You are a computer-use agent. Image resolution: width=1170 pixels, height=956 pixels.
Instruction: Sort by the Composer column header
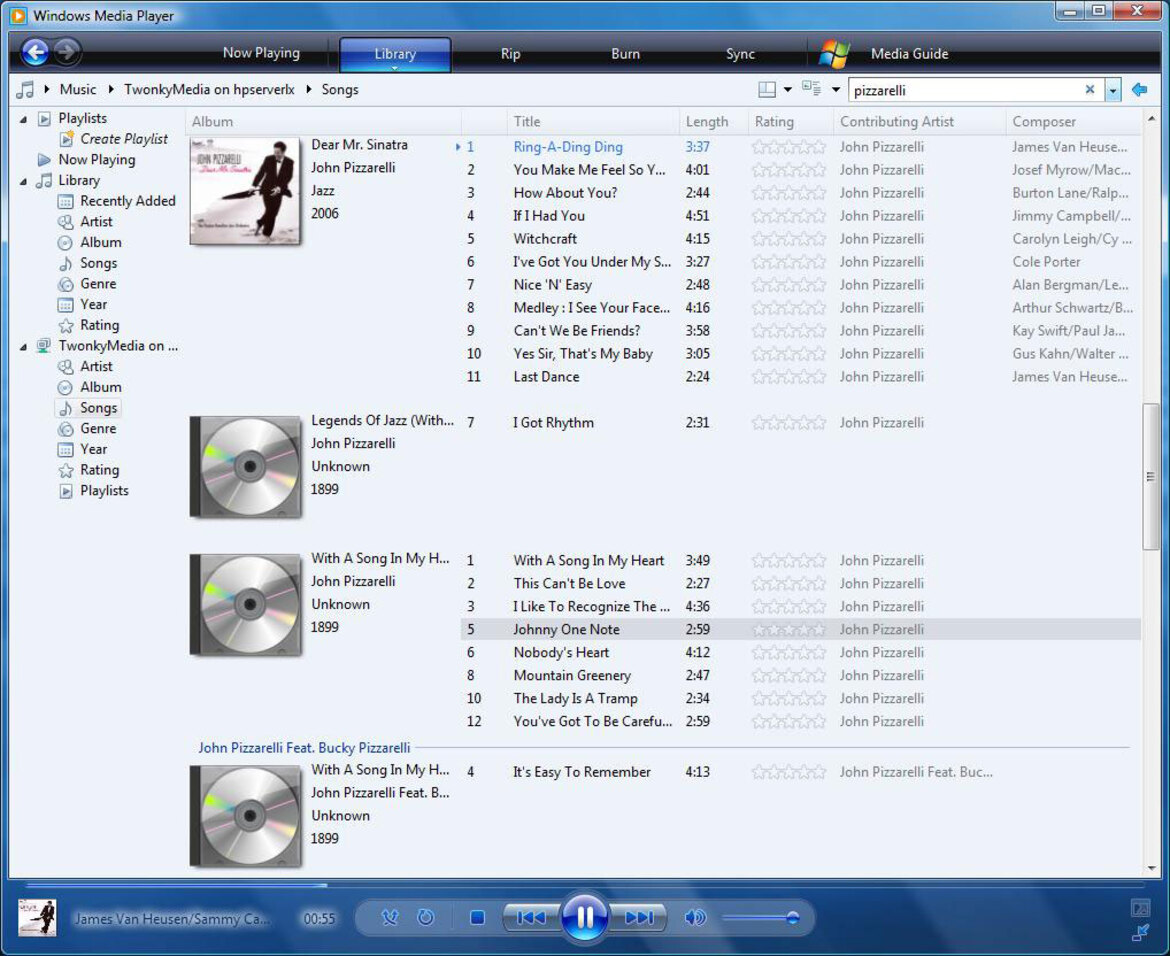(1072, 121)
